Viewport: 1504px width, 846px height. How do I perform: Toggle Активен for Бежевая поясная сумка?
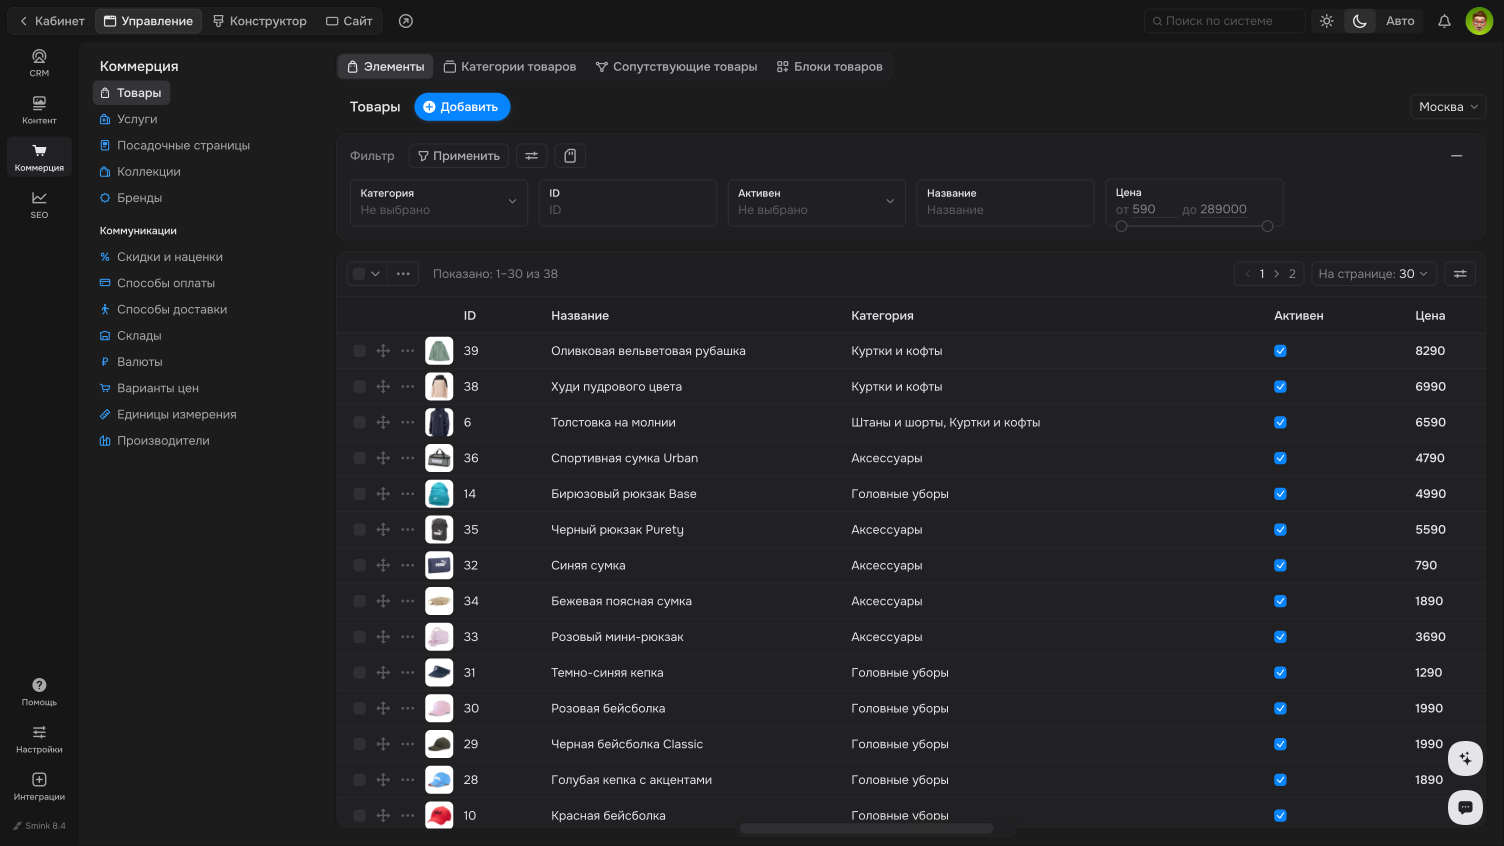(1280, 601)
